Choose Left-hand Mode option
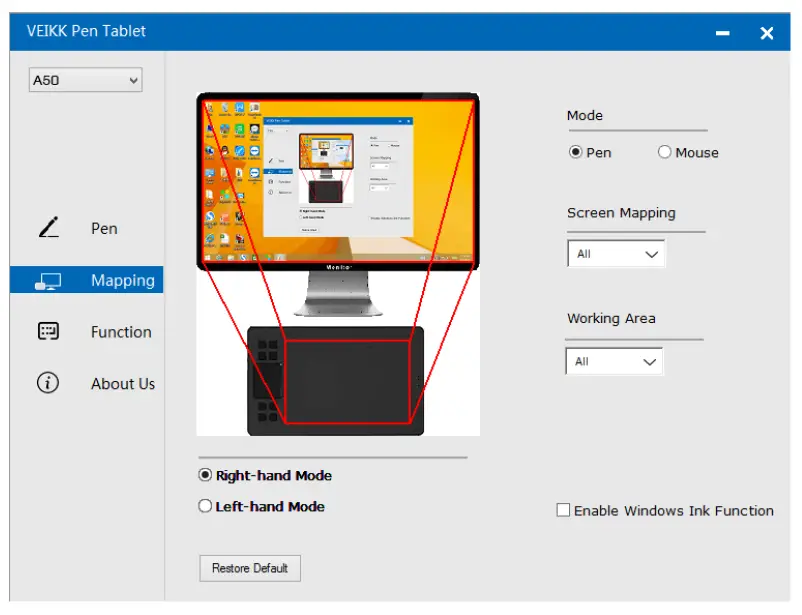The height and width of the screenshot is (615, 802). coord(206,507)
